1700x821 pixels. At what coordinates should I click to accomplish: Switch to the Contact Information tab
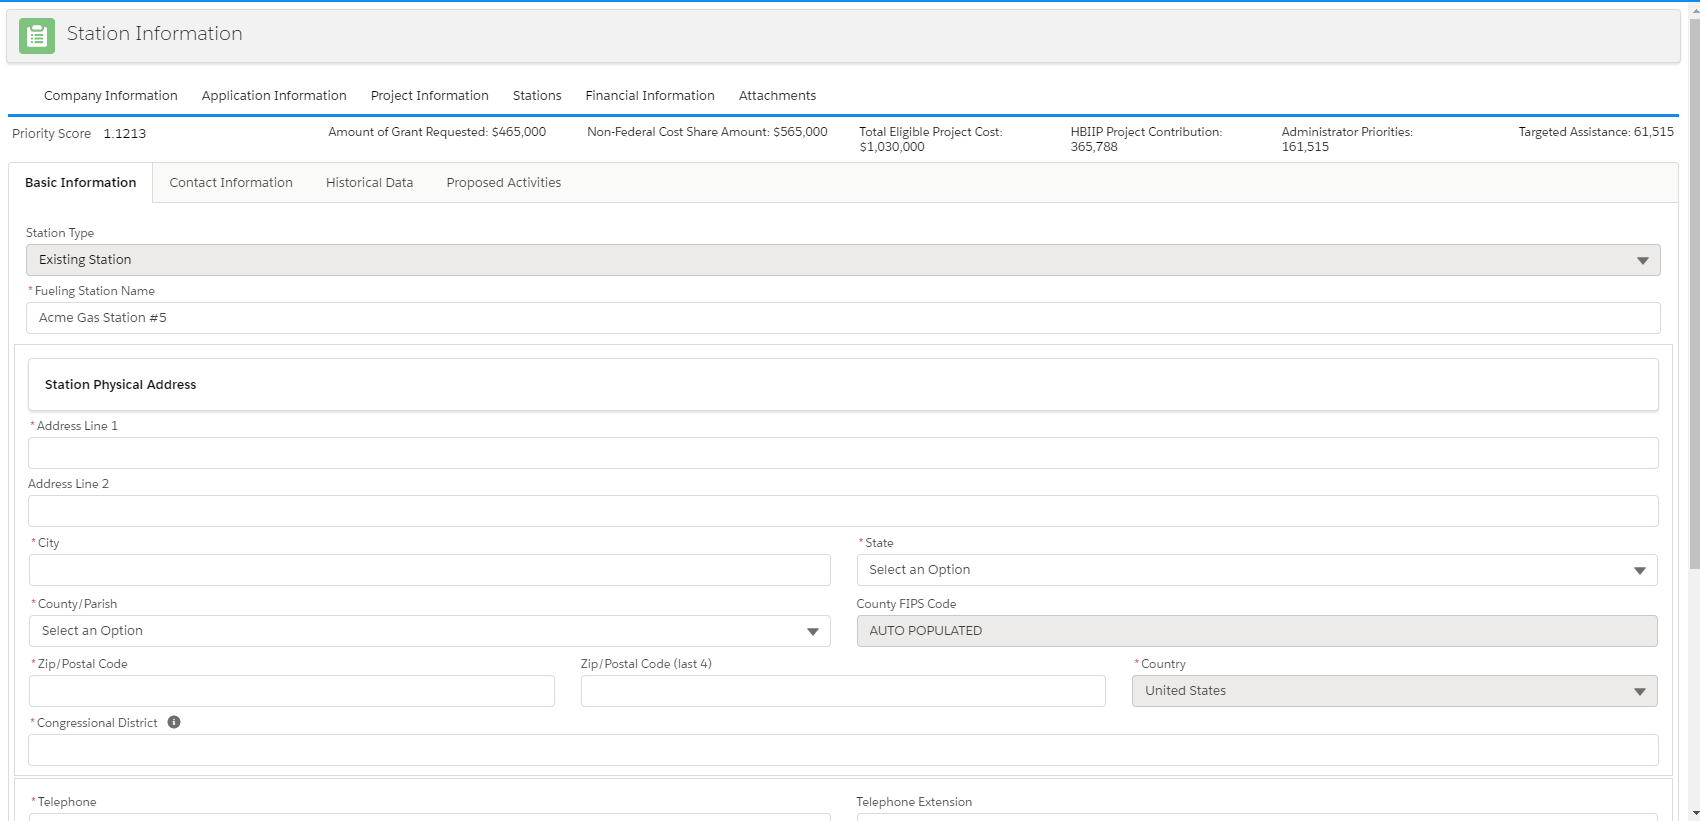(x=231, y=183)
